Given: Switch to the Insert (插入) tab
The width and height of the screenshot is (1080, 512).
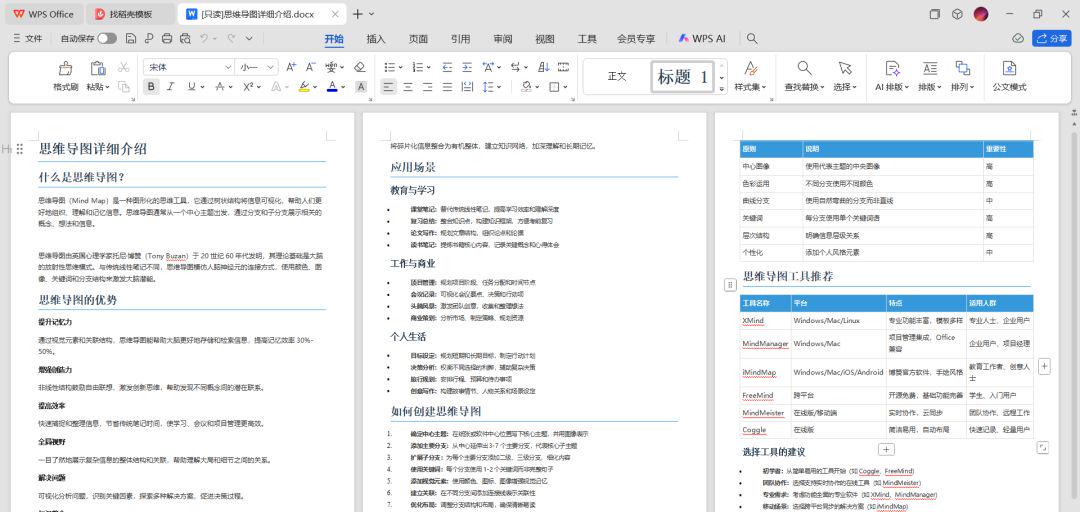Looking at the screenshot, I should [x=376, y=39].
